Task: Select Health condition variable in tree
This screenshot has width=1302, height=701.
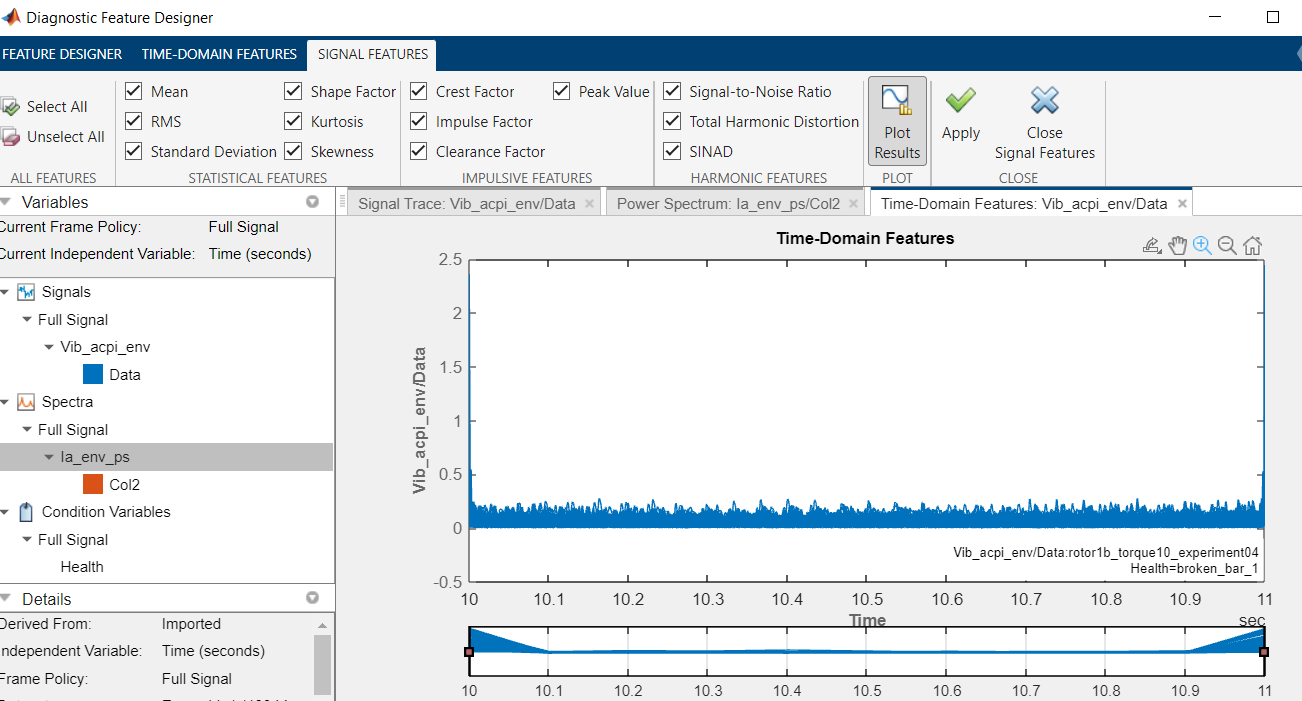Action: coord(82,567)
